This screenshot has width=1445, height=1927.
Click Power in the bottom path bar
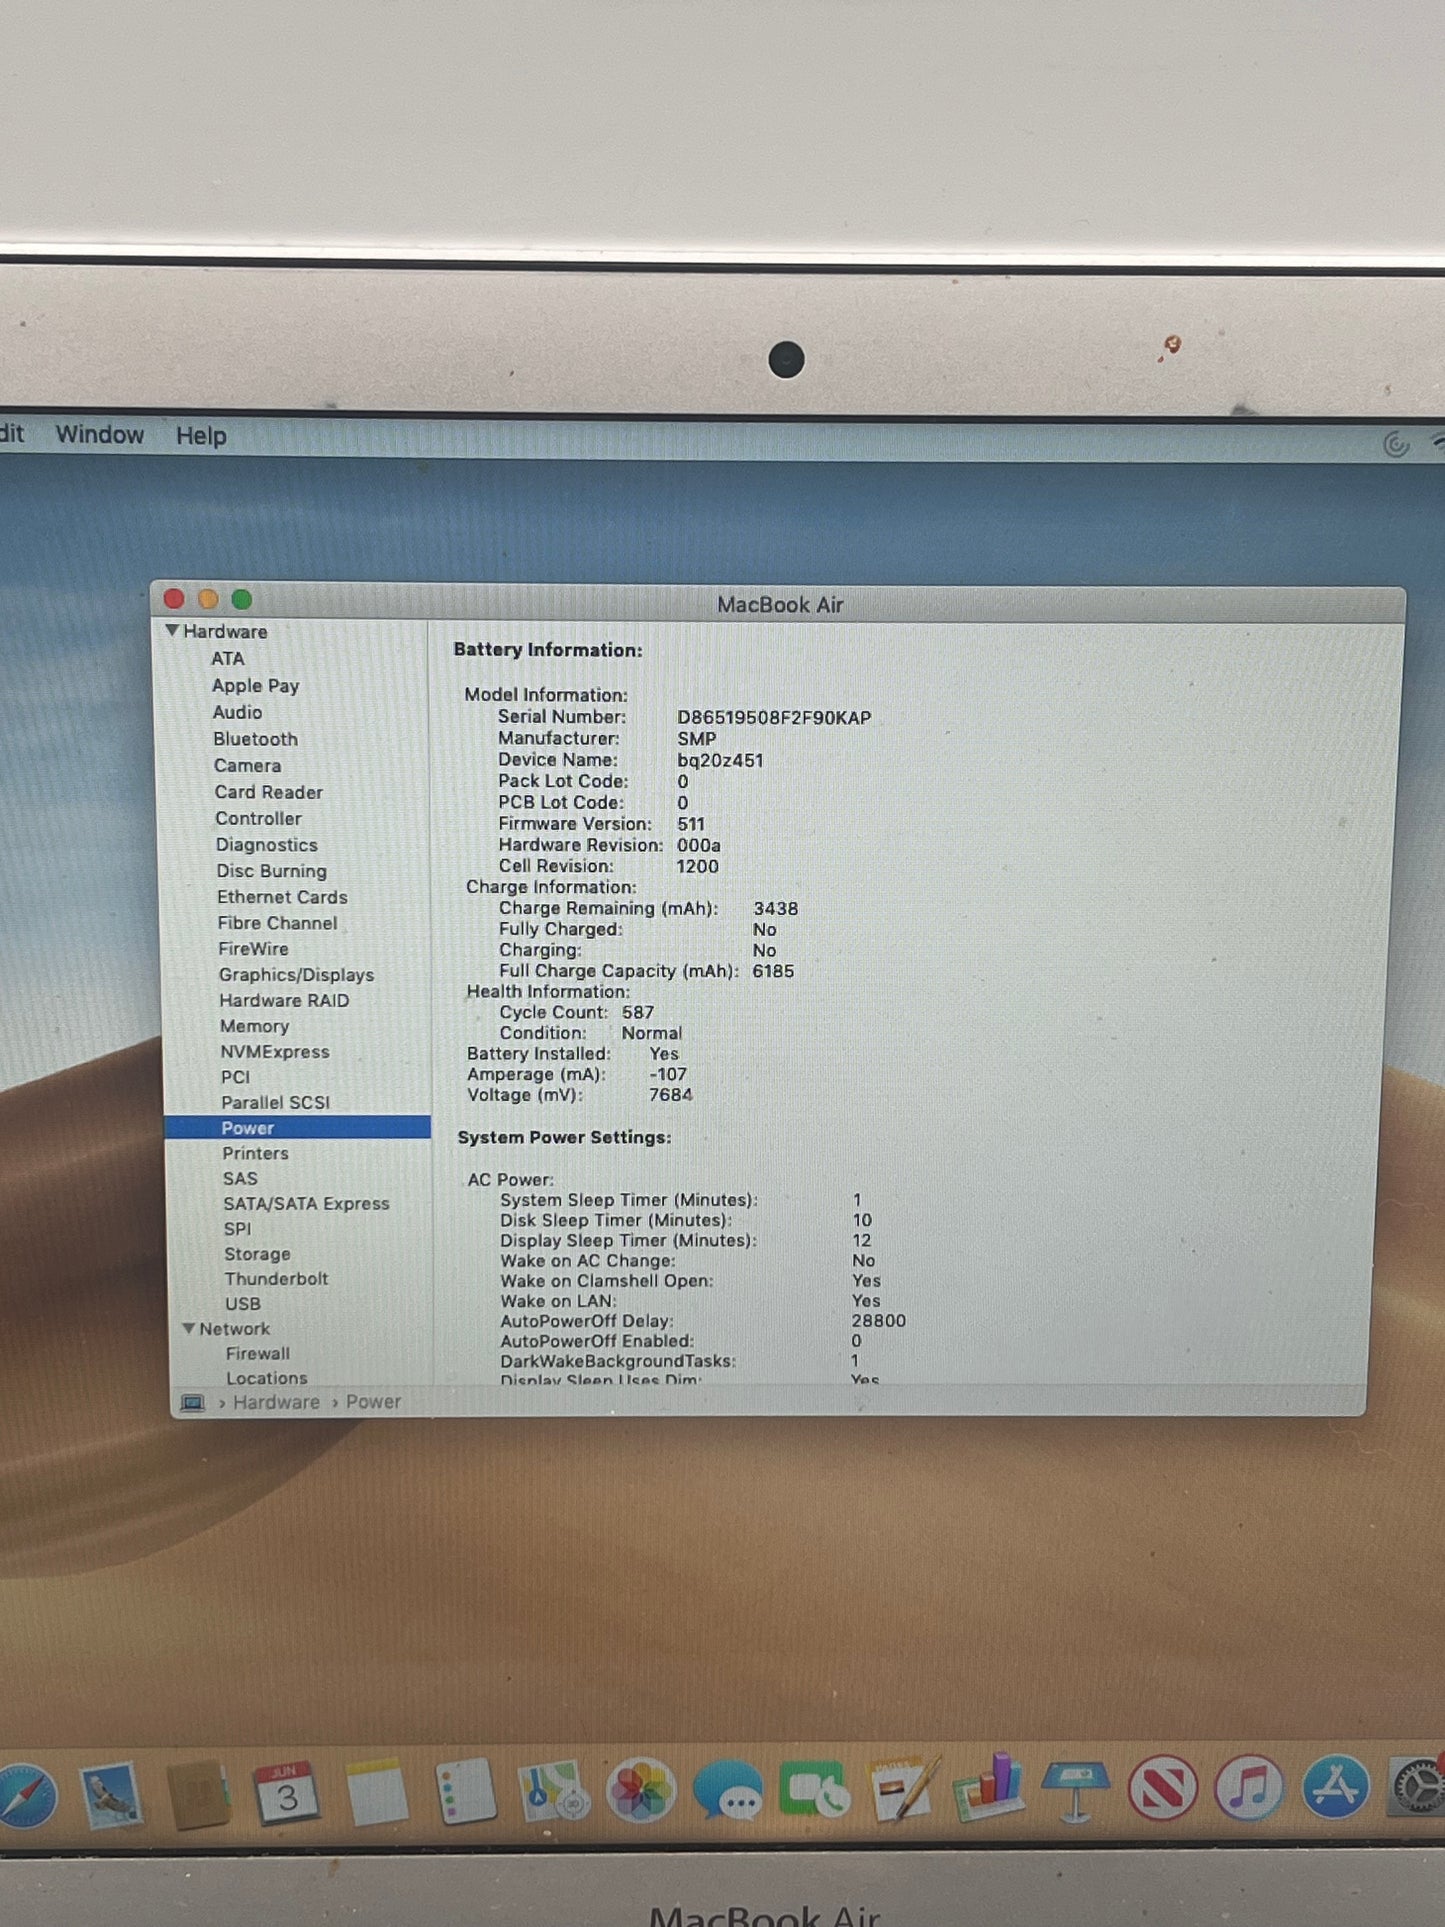[x=373, y=1402]
